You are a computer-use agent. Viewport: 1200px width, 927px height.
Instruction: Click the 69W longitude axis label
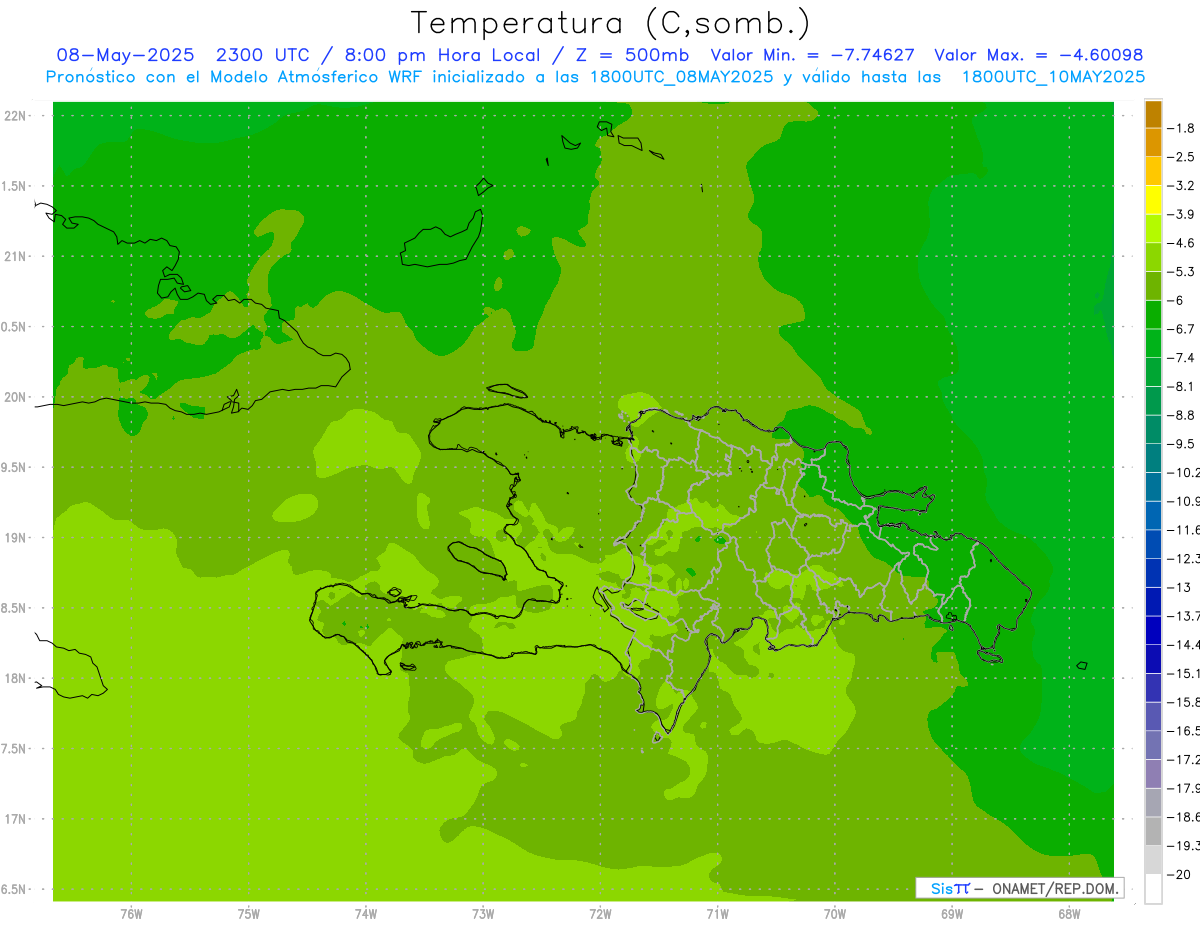click(x=952, y=914)
